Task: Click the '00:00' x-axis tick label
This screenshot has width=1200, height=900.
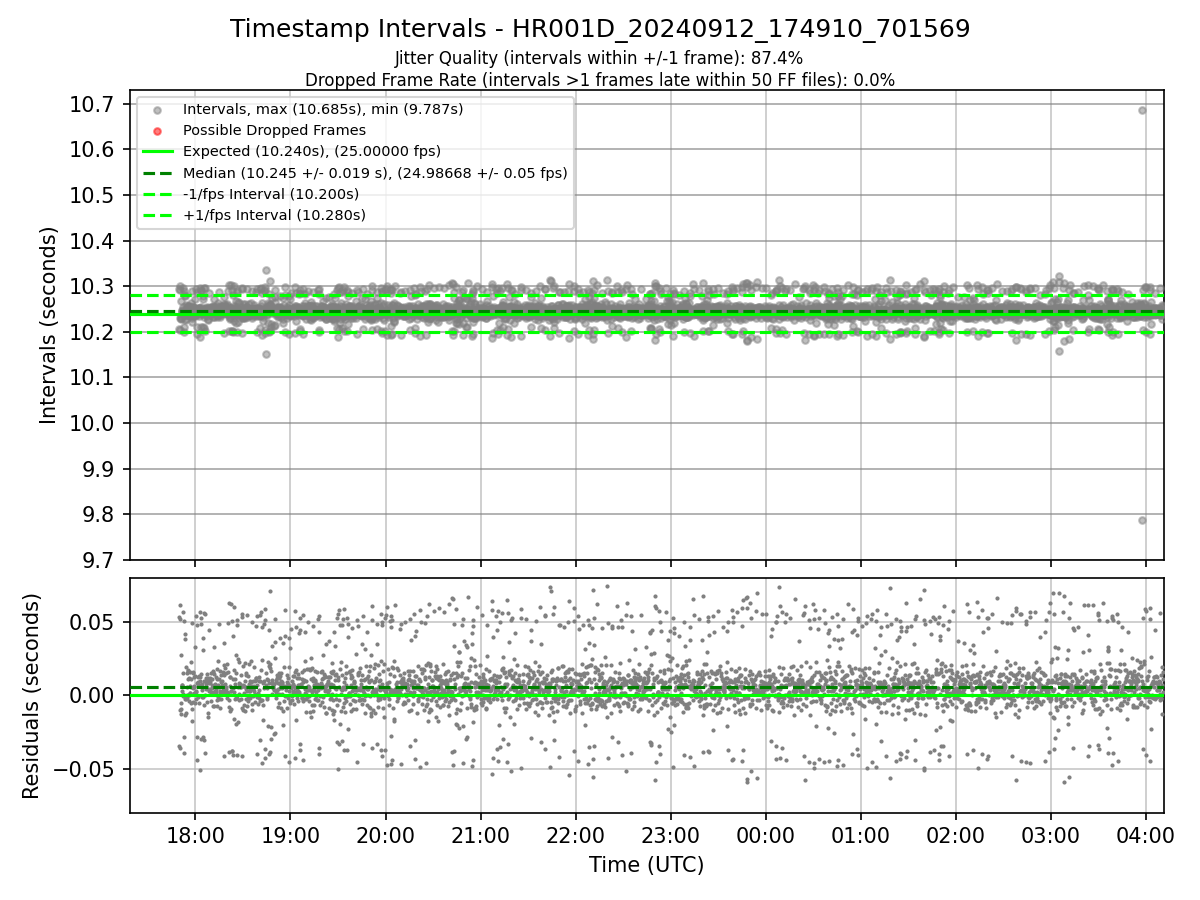Action: point(766,834)
